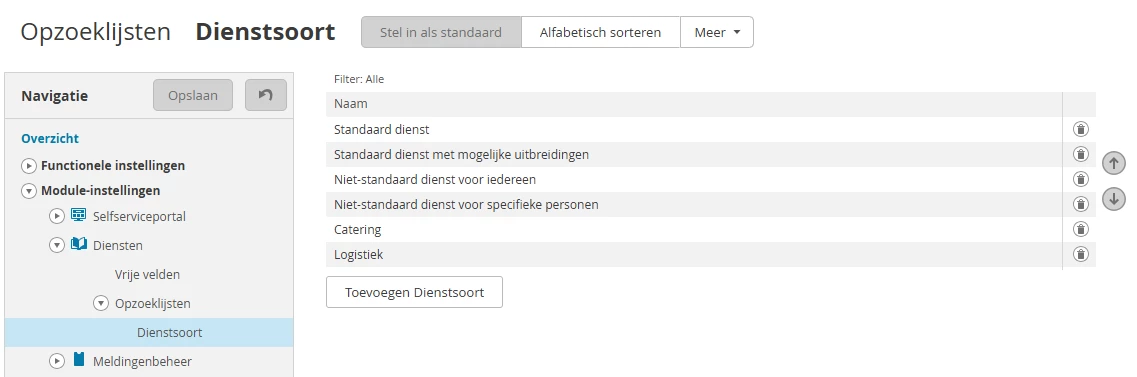1137x377 pixels.
Task: Select Vrije velden in the navigation tree
Action: pos(147,275)
